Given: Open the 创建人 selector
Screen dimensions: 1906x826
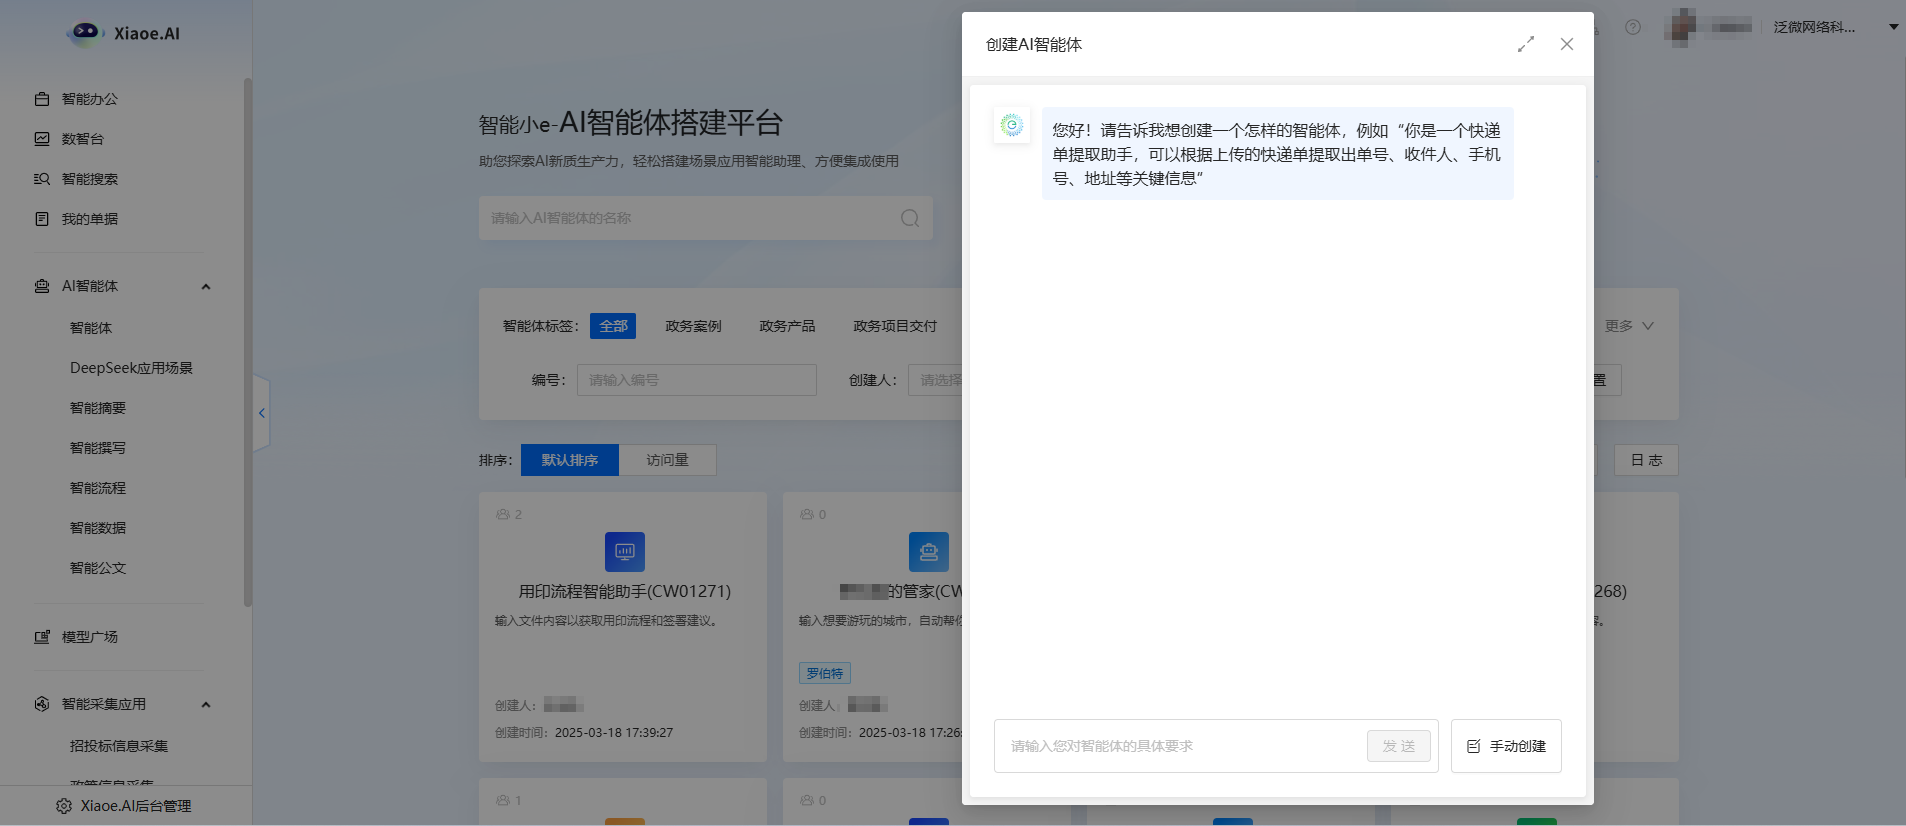Looking at the screenshot, I should 936,380.
